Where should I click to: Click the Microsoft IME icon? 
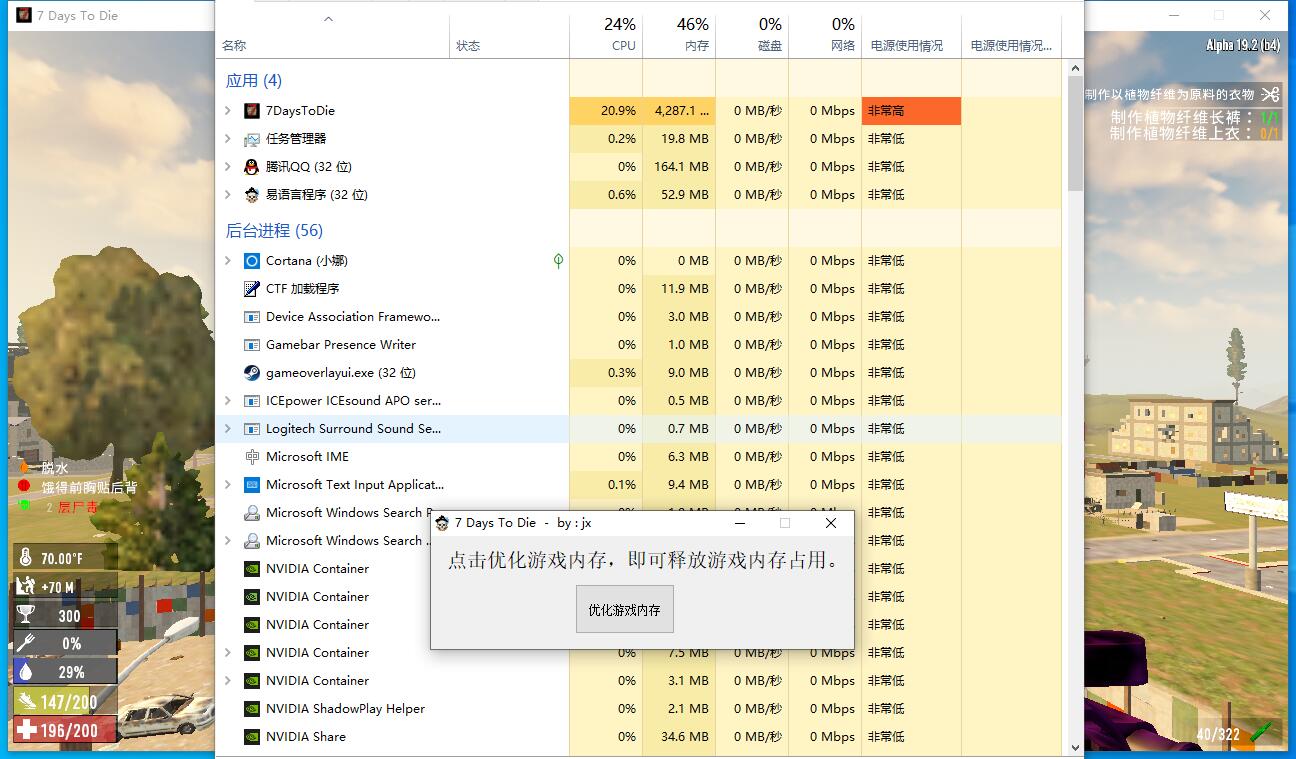252,457
